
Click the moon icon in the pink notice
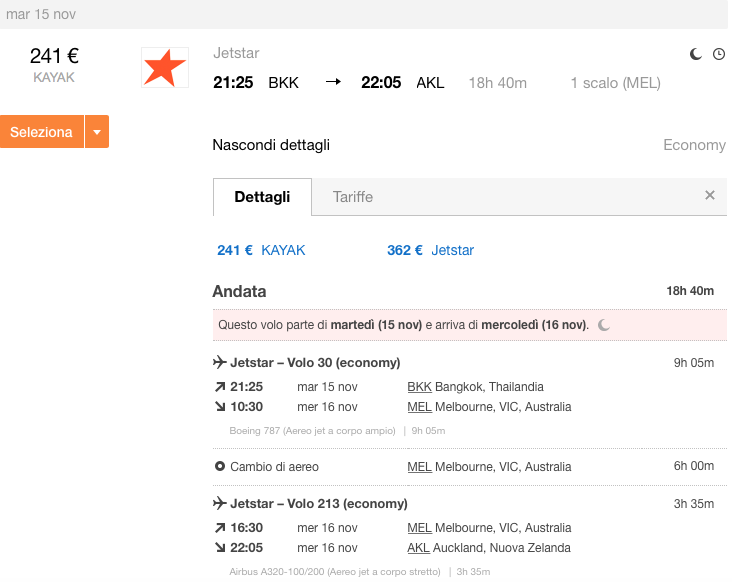(x=604, y=325)
